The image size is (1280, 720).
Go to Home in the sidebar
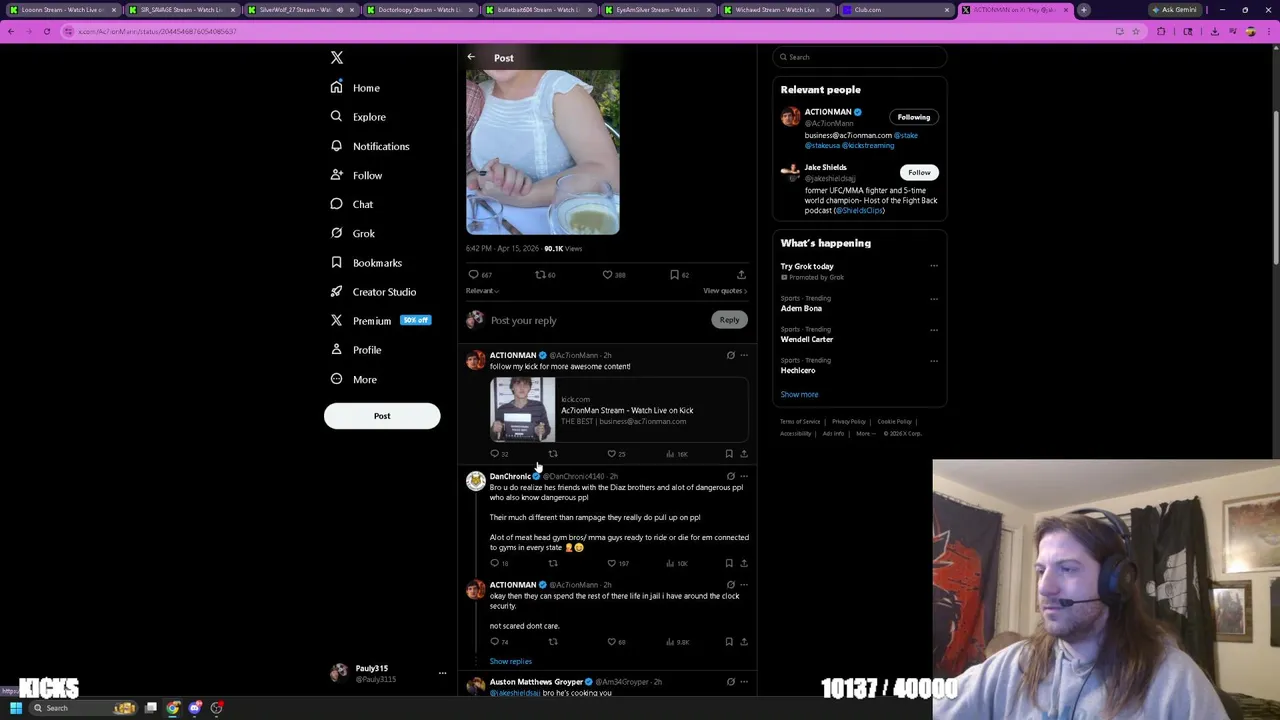coord(355,88)
